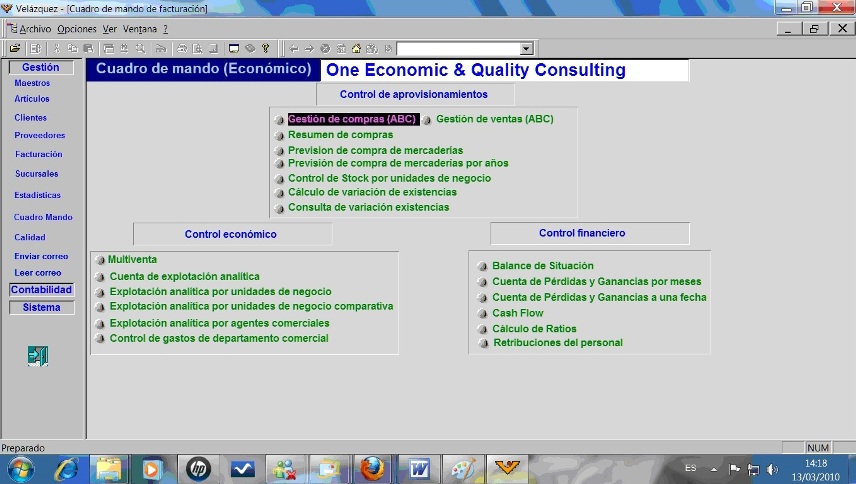Click the volume speaker tray icon
Screen dimensions: 856x484
pos(772,469)
